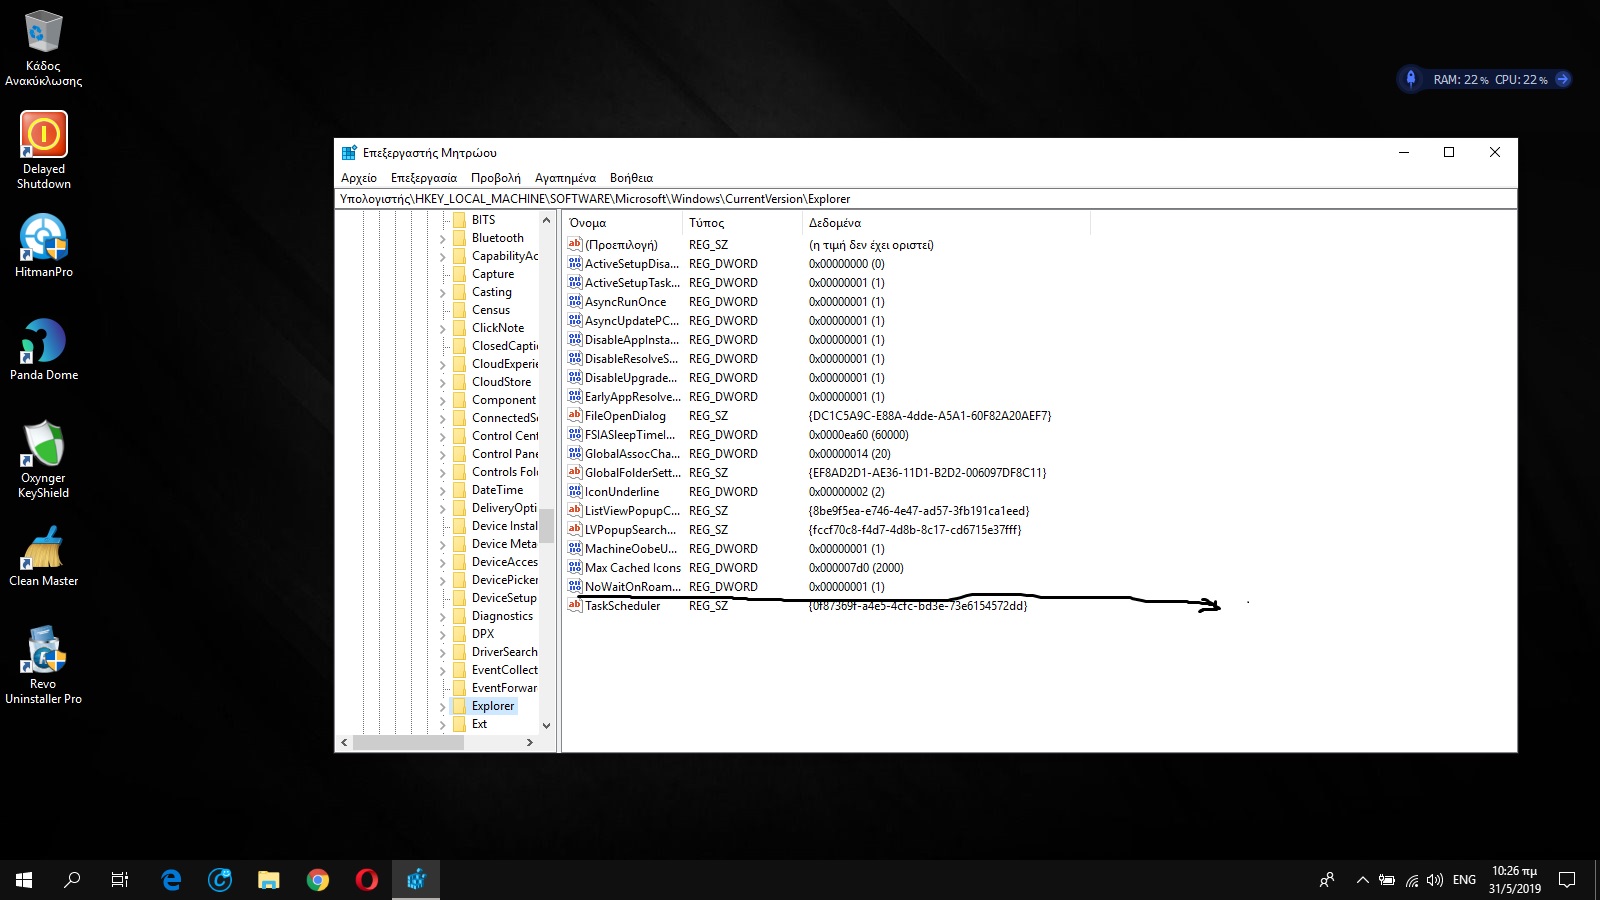Image resolution: width=1600 pixels, height=900 pixels.
Task: Select the Component key in tree
Action: [504, 400]
